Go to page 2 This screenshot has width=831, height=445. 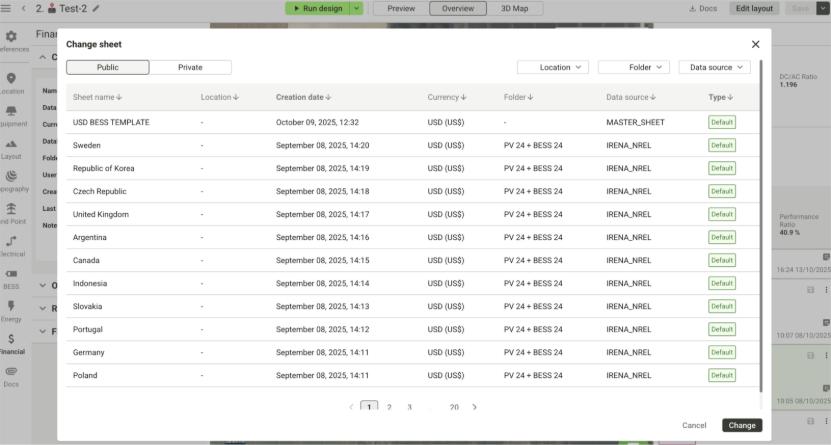(389, 407)
